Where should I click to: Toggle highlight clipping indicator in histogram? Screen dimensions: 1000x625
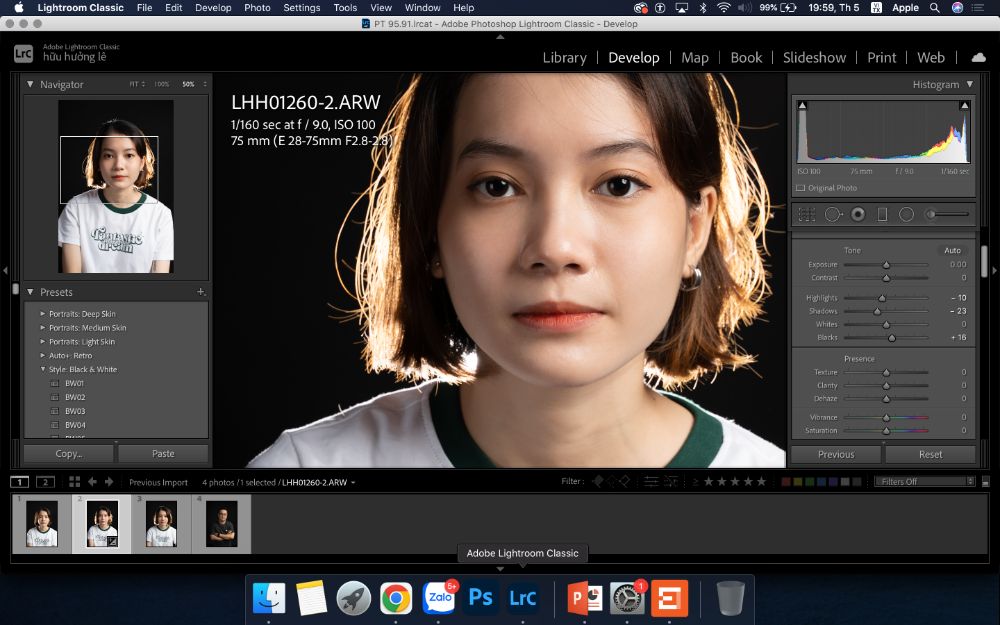(x=964, y=105)
